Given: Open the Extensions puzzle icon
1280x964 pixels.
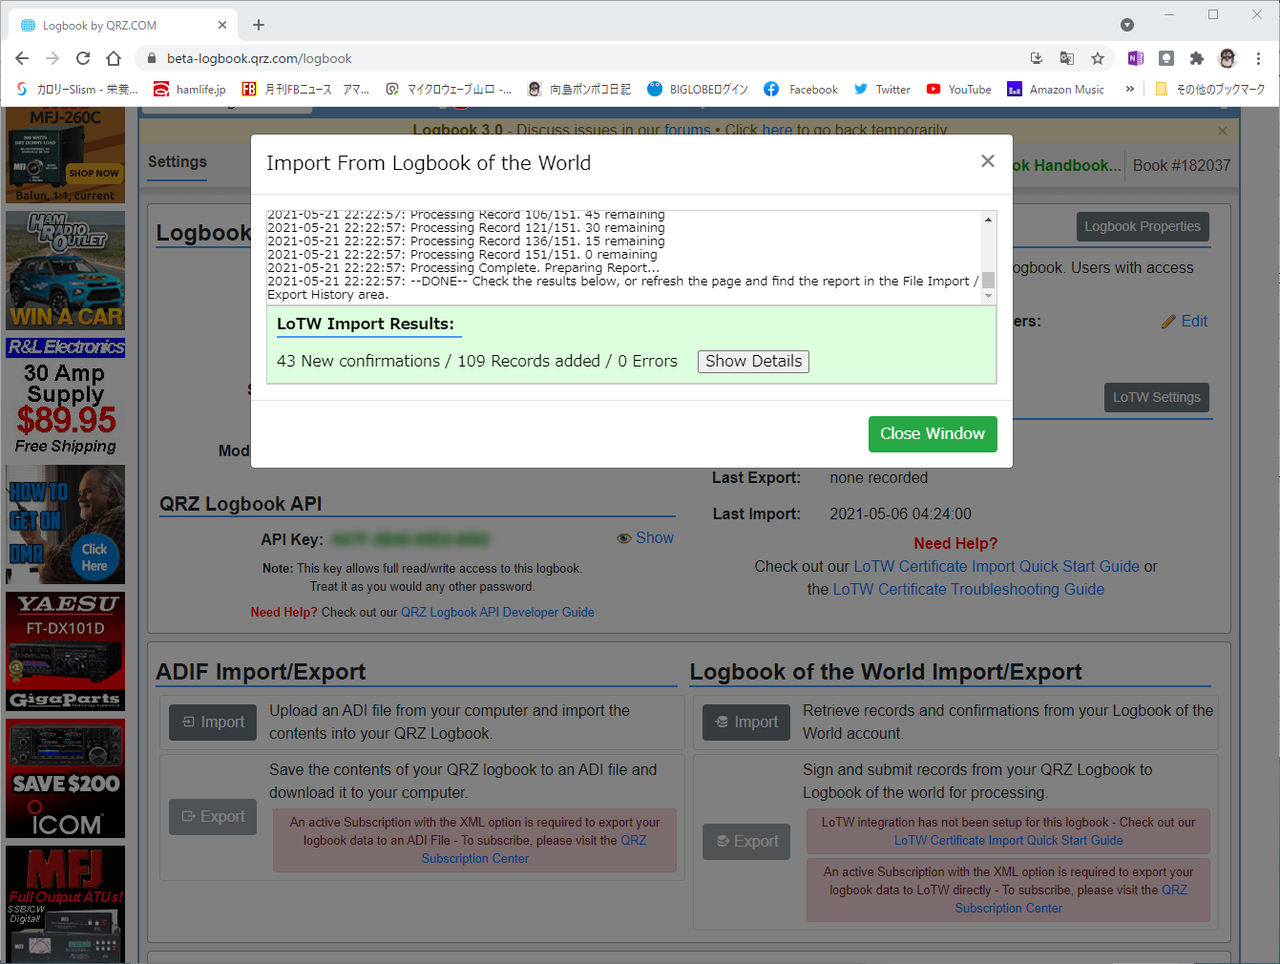Looking at the screenshot, I should [1196, 58].
